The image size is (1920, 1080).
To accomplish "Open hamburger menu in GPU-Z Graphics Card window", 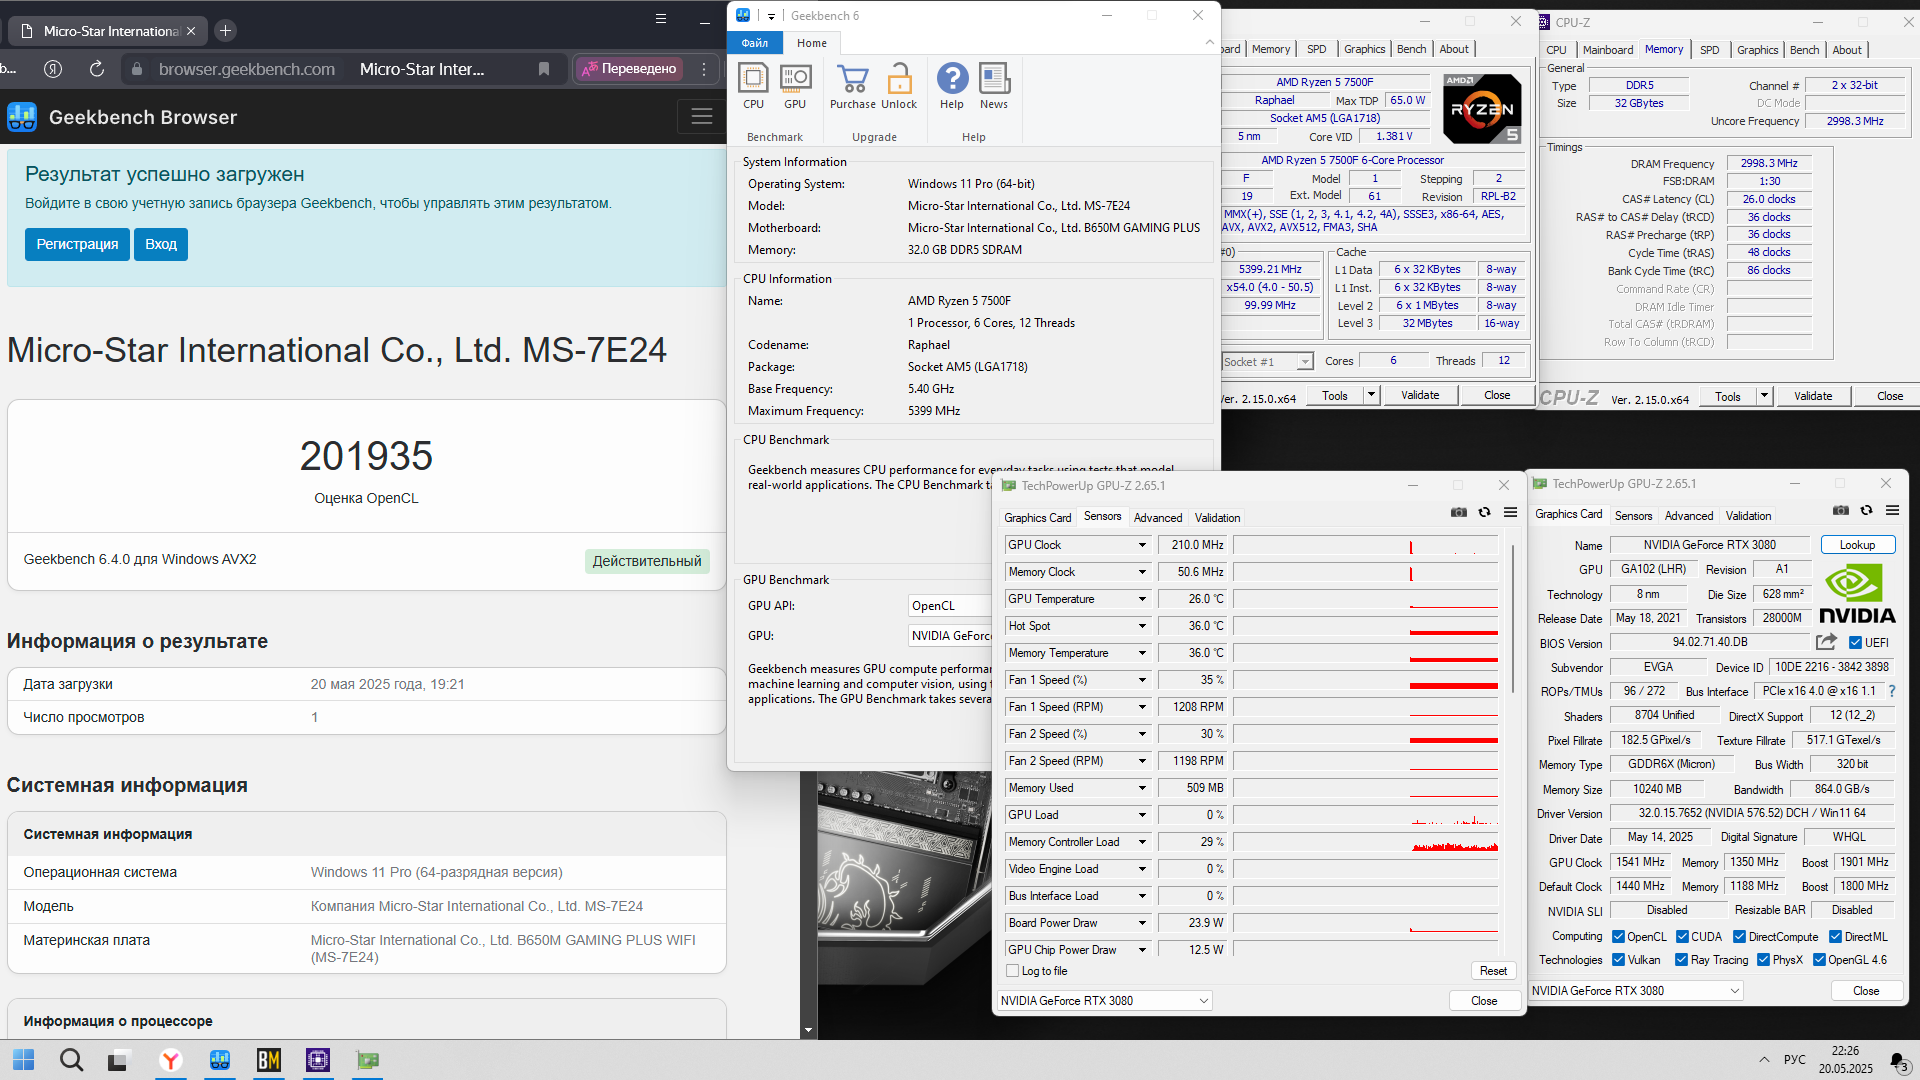I will 1892,510.
